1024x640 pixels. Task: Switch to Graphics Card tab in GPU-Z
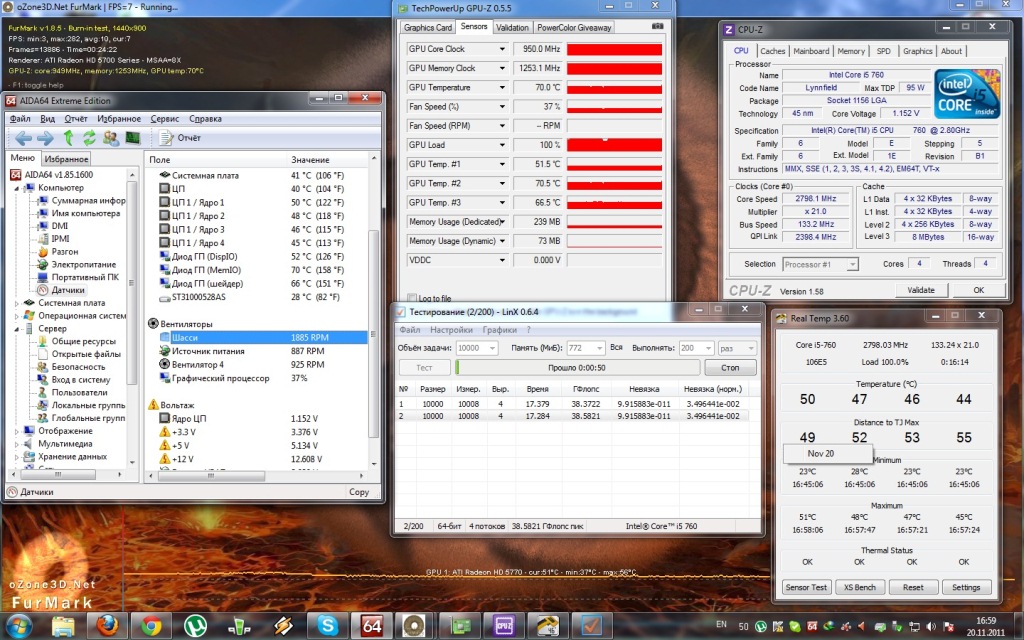pos(427,27)
